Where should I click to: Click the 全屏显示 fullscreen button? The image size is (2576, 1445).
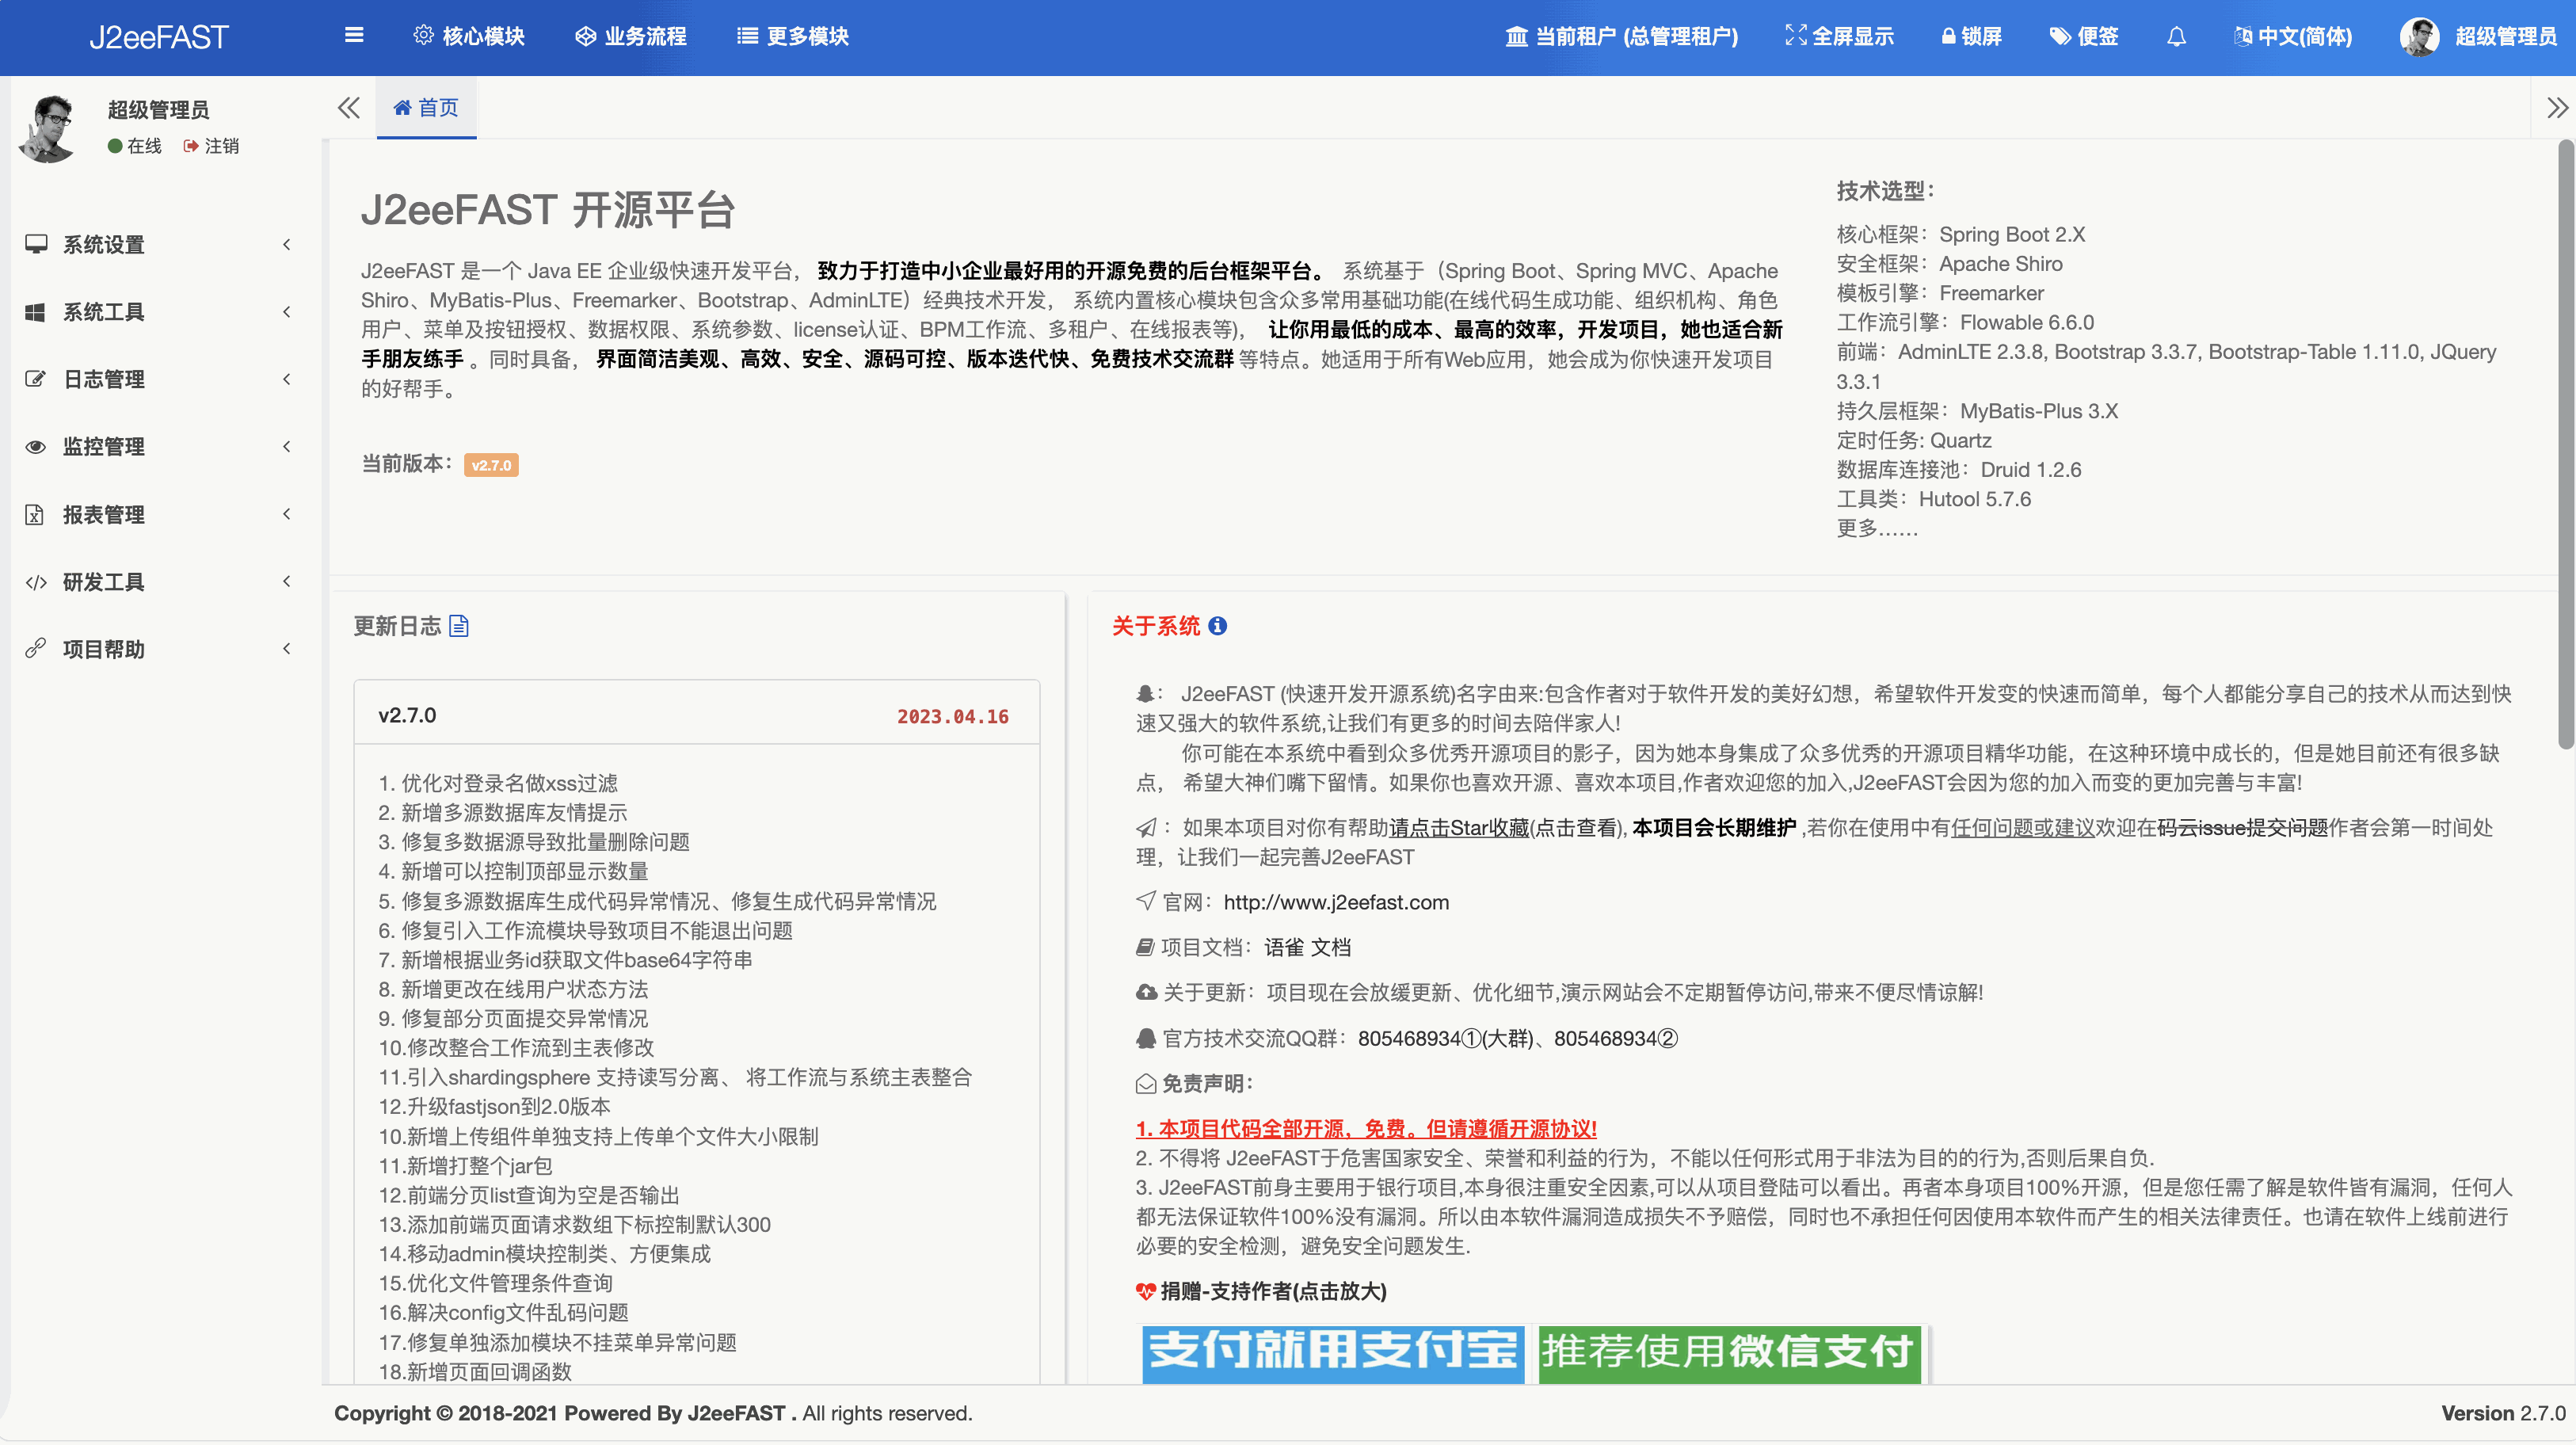tap(1839, 37)
